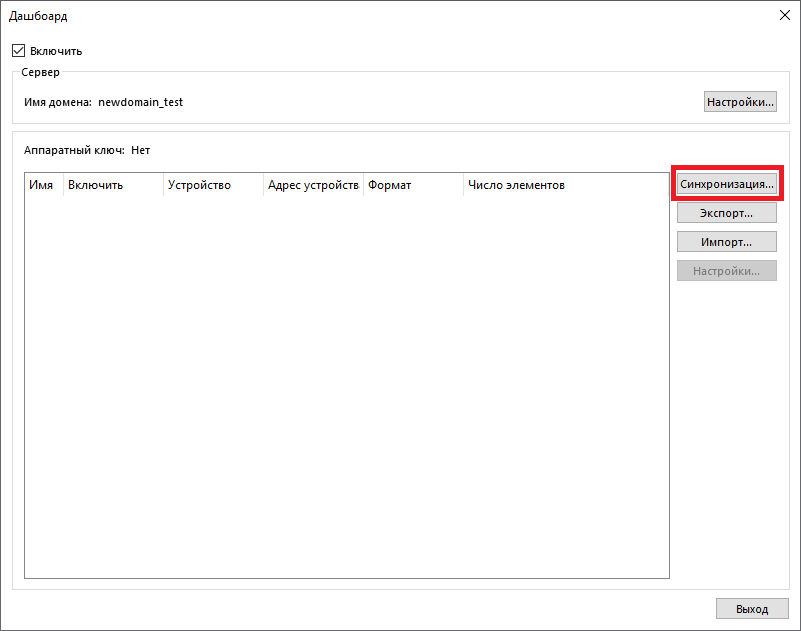Click the Число элементов column header

click(x=516, y=185)
